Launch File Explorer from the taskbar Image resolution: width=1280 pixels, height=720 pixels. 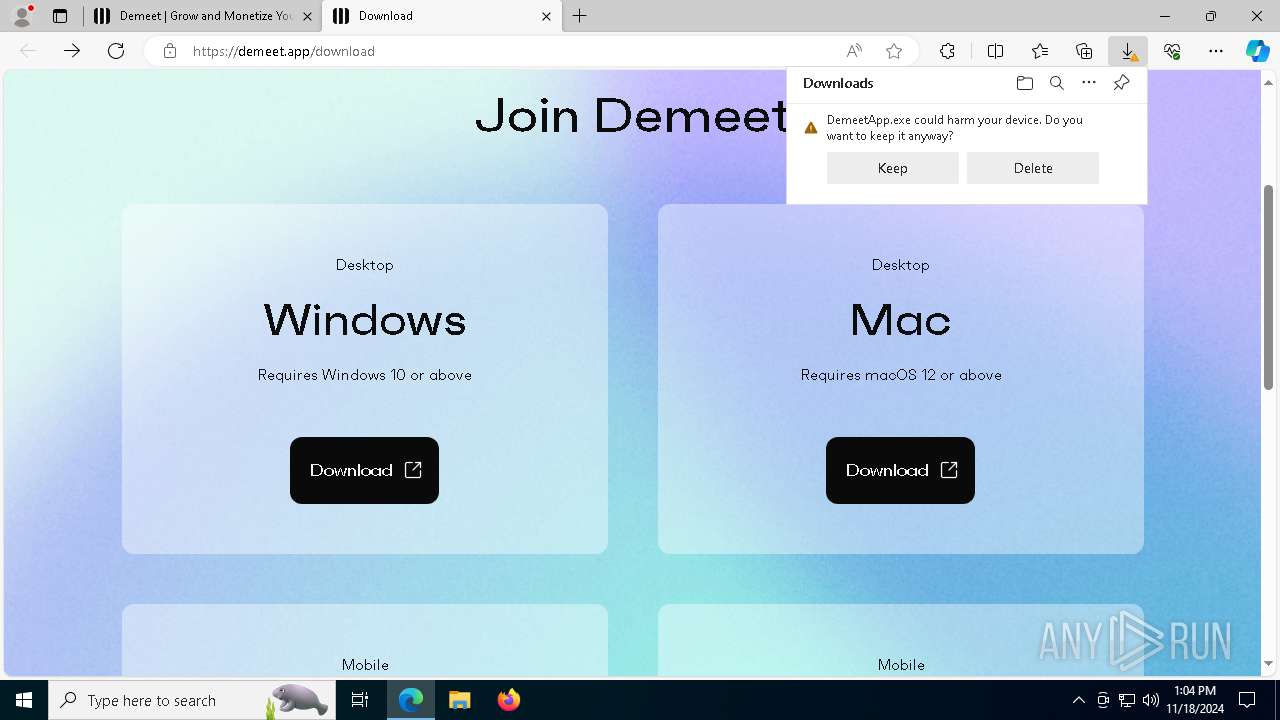click(x=460, y=700)
